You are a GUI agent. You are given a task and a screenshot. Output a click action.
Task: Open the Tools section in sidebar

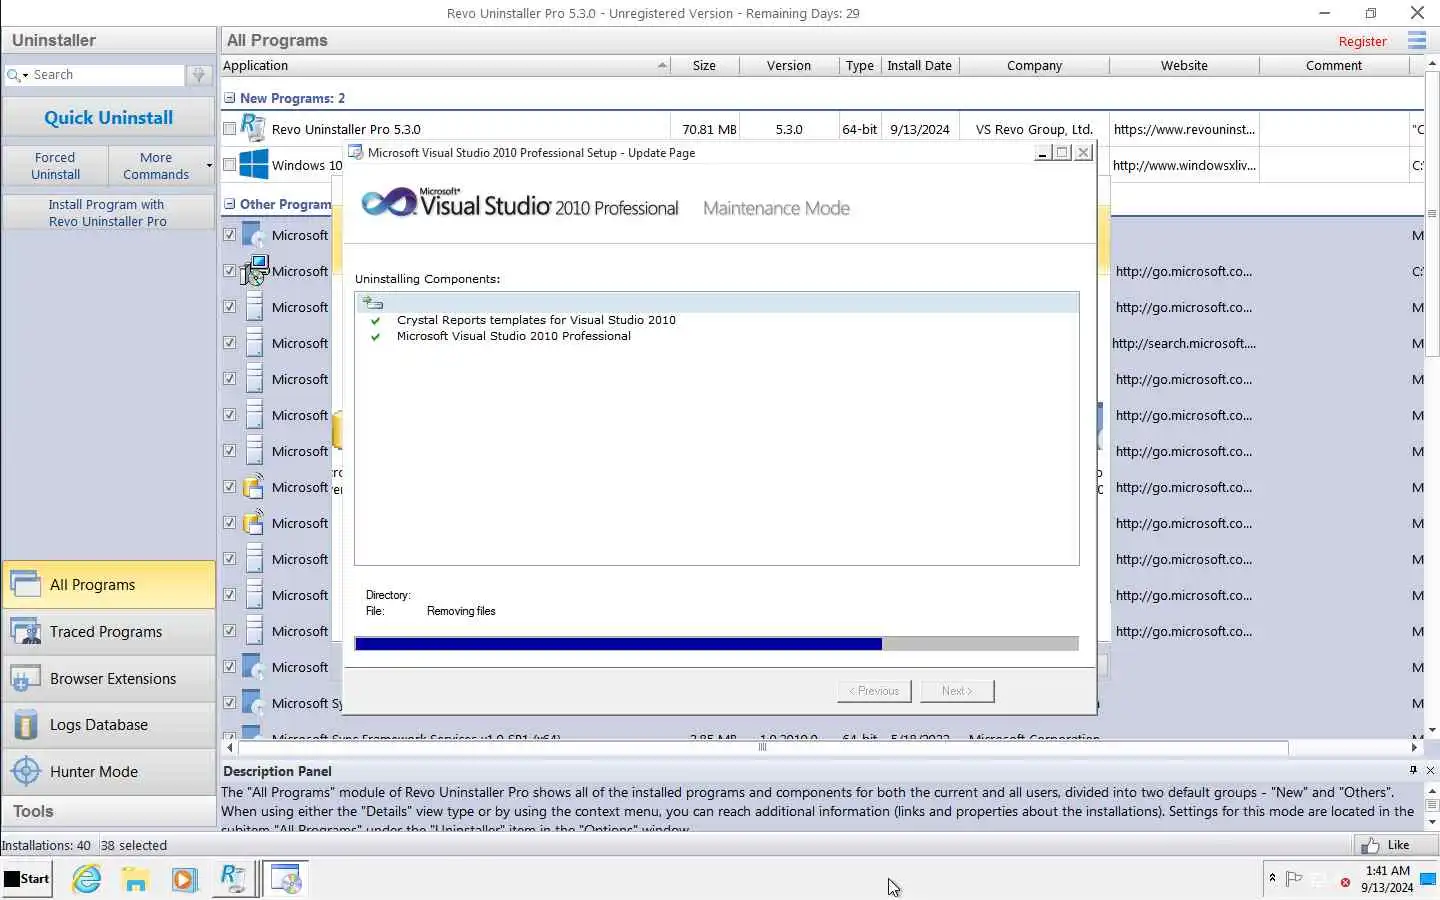[x=108, y=811]
